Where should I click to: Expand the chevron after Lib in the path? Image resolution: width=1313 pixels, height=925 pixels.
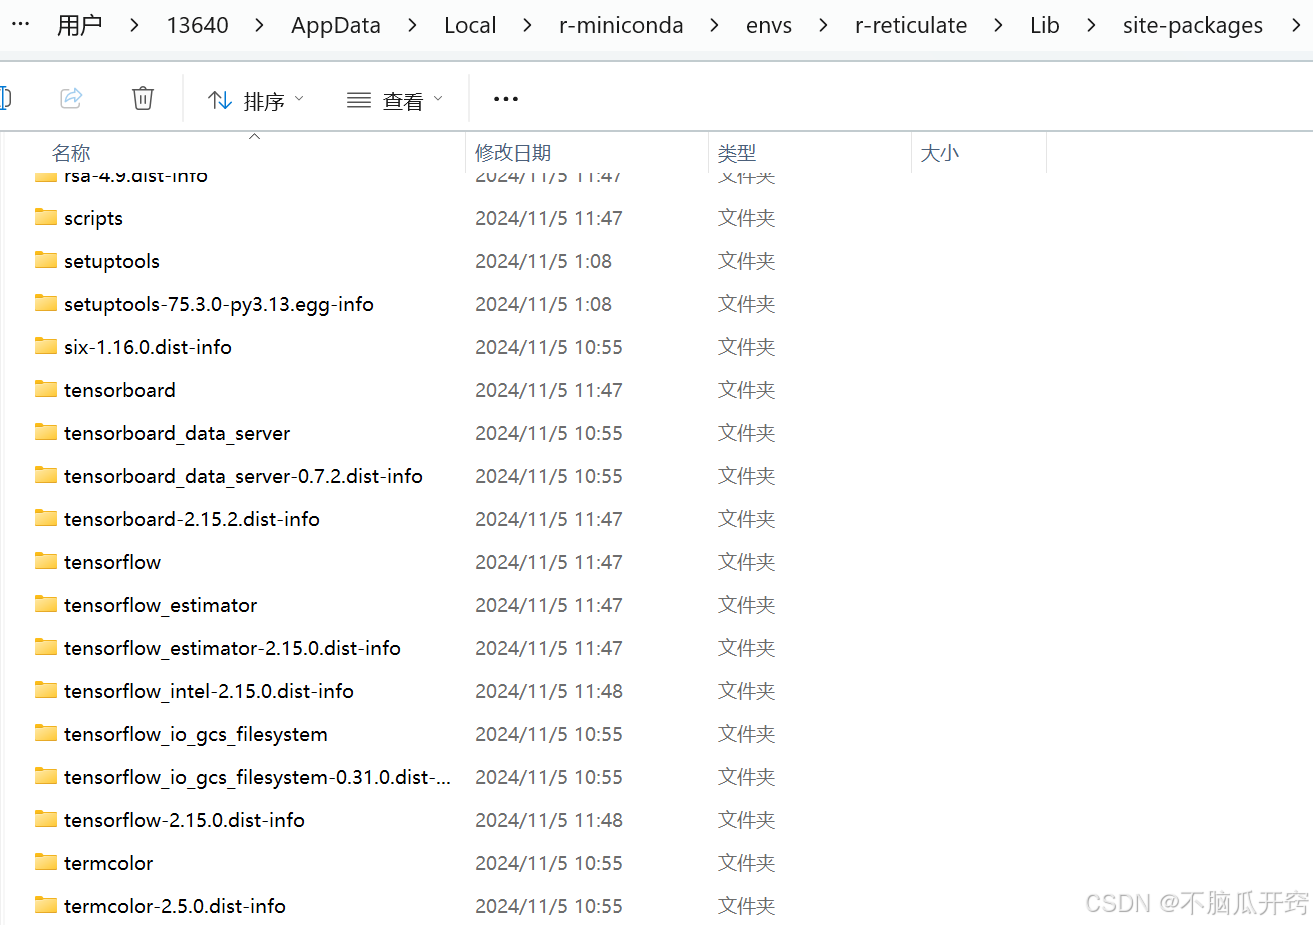pyautogui.click(x=1091, y=25)
